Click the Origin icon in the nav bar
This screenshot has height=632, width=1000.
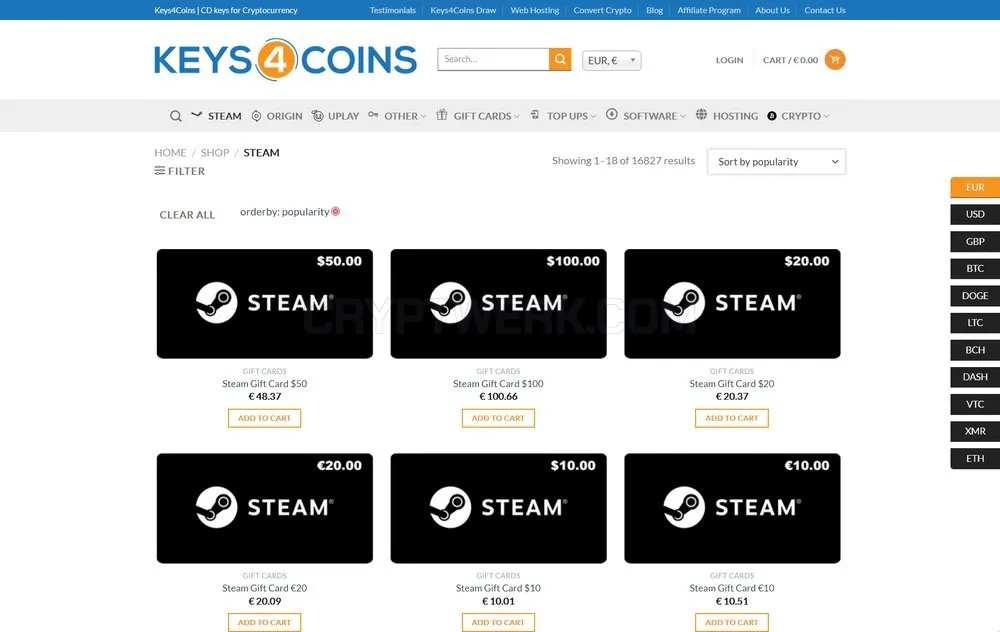256,115
